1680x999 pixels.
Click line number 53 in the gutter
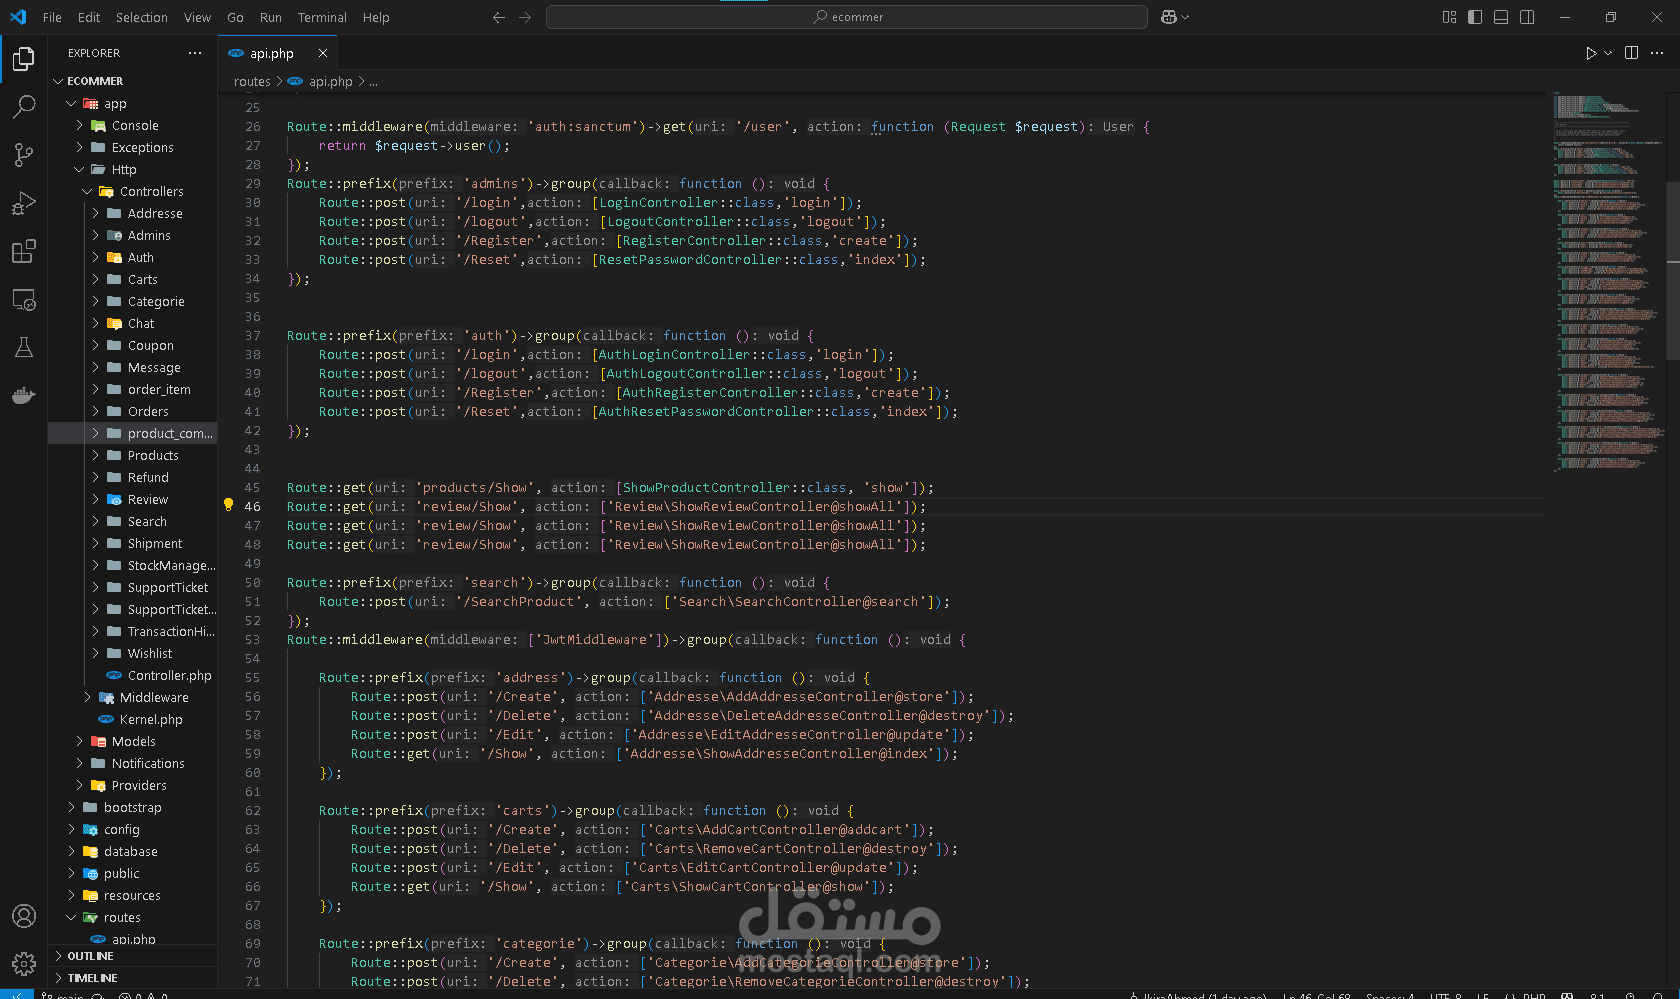[252, 640]
